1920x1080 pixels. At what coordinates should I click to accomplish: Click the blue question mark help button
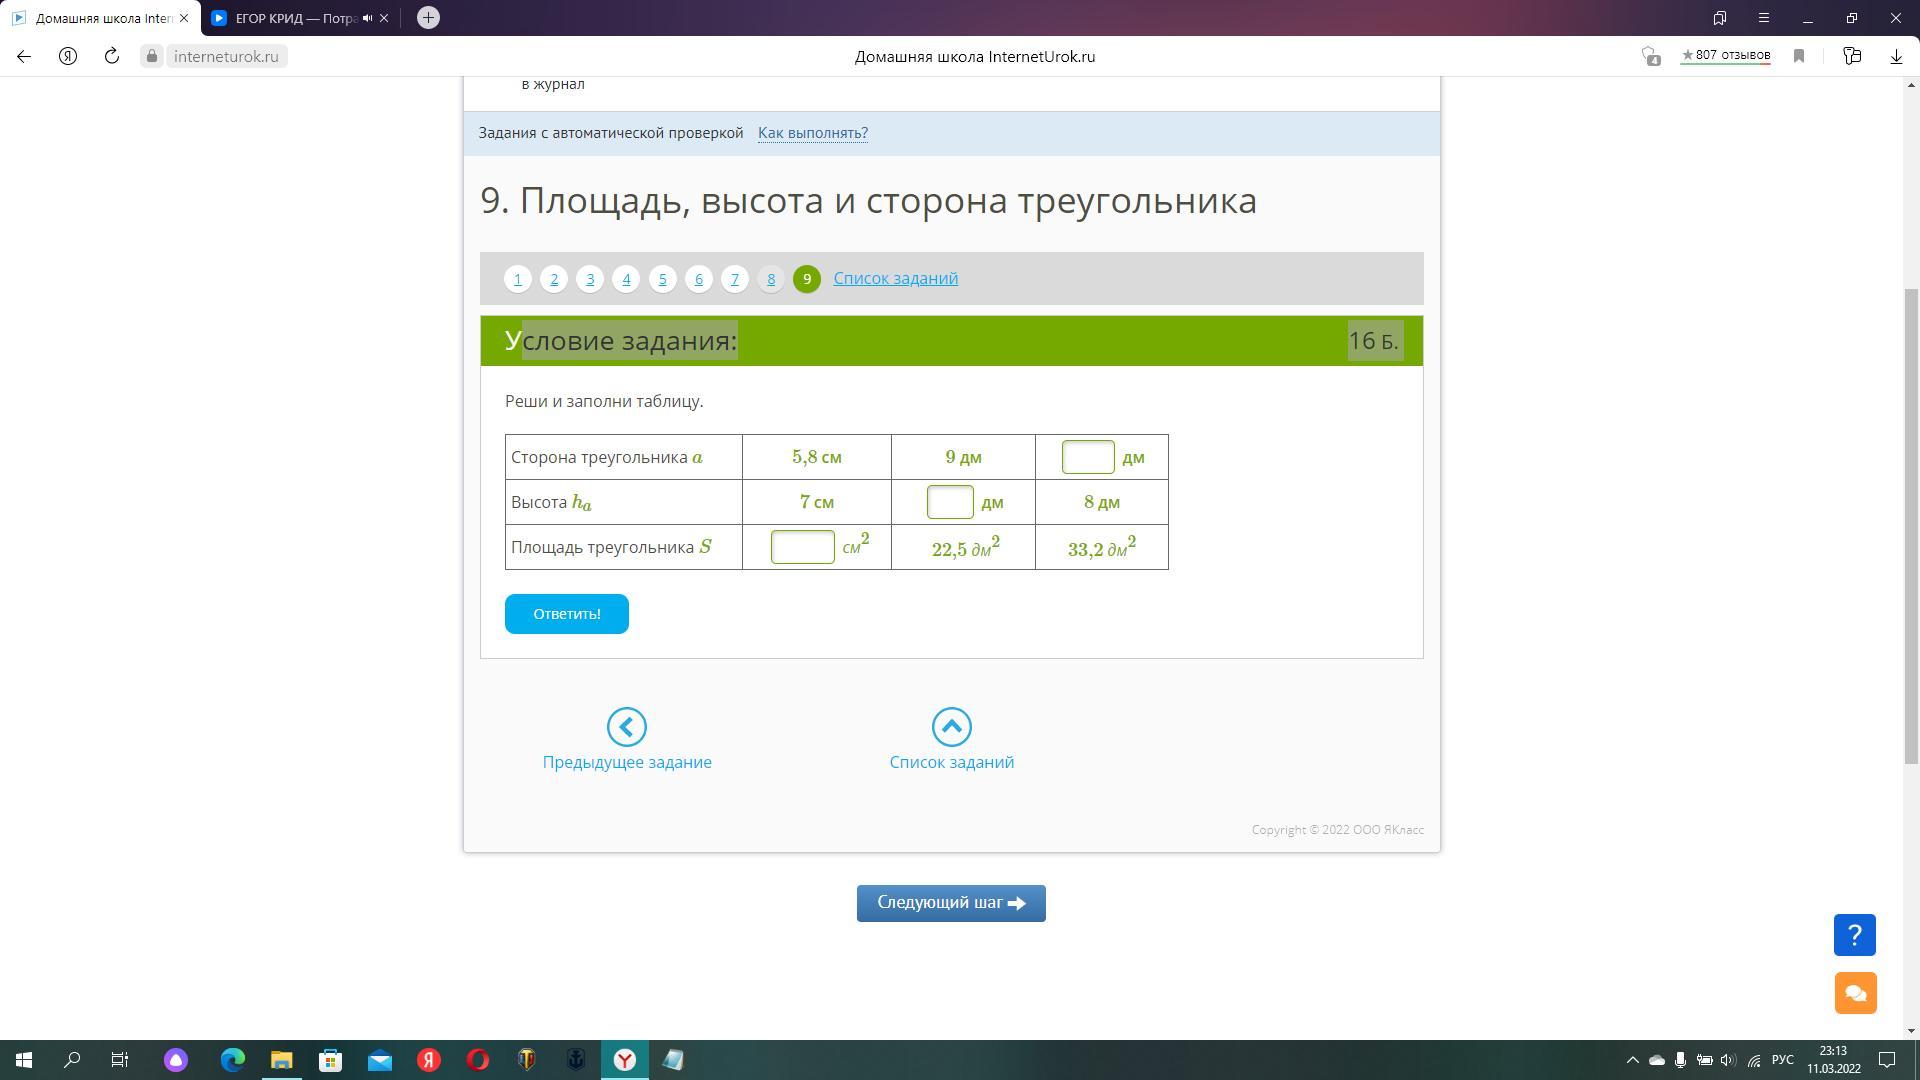pyautogui.click(x=1854, y=935)
